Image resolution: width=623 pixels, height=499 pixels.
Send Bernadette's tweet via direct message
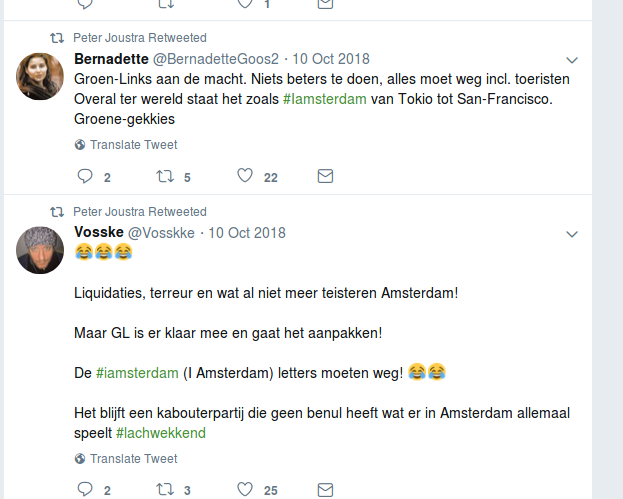click(325, 176)
